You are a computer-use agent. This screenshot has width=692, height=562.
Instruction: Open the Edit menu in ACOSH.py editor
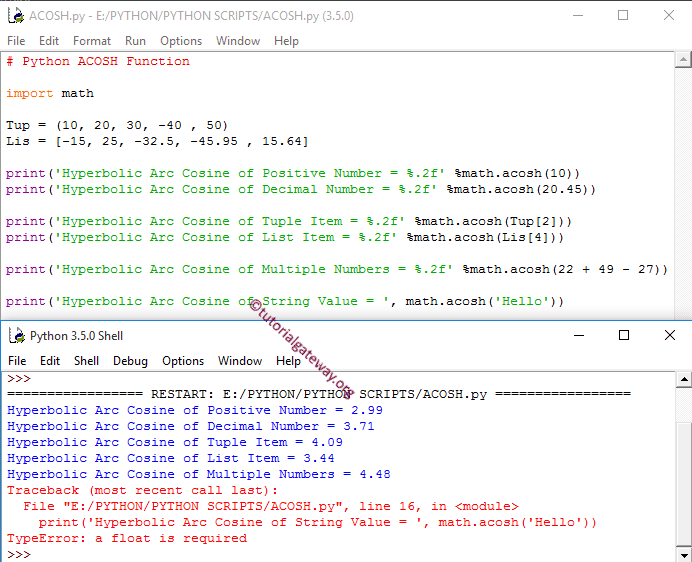[x=49, y=41]
